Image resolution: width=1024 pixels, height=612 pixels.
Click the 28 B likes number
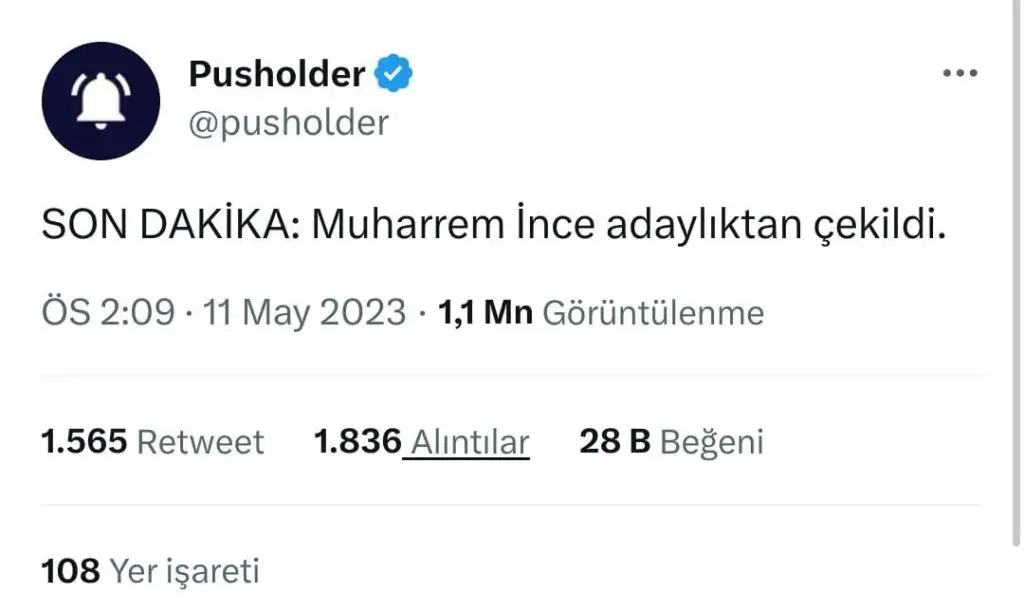(x=615, y=441)
